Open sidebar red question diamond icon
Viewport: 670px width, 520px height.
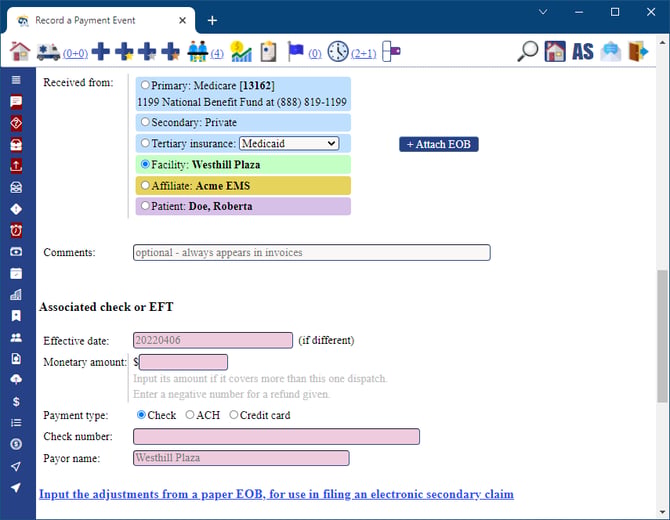16,123
